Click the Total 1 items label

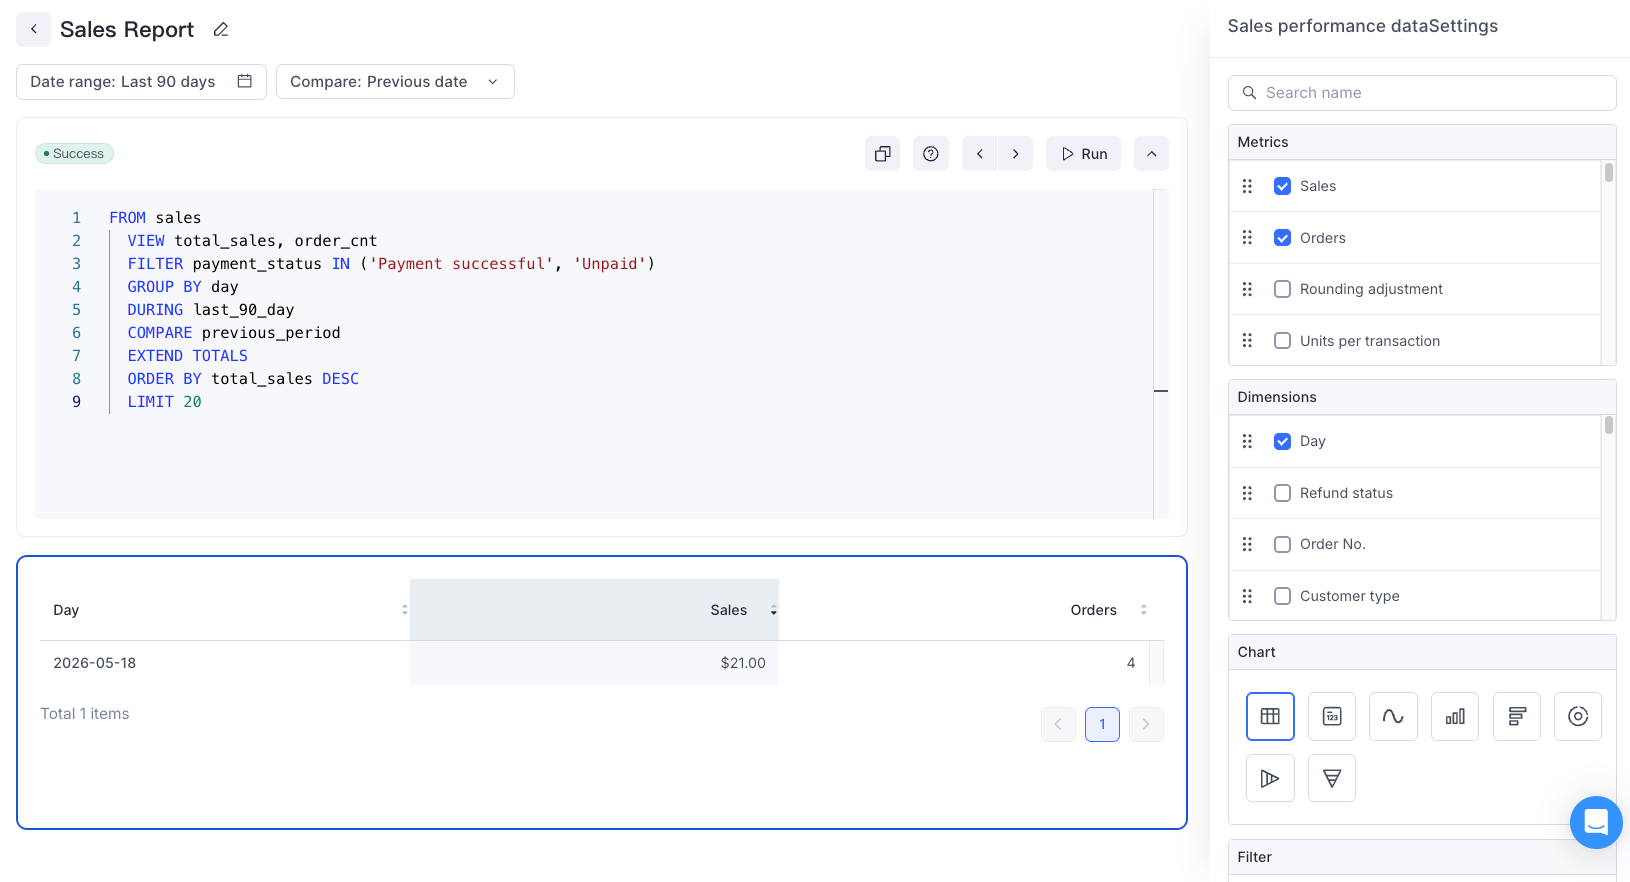tap(85, 714)
